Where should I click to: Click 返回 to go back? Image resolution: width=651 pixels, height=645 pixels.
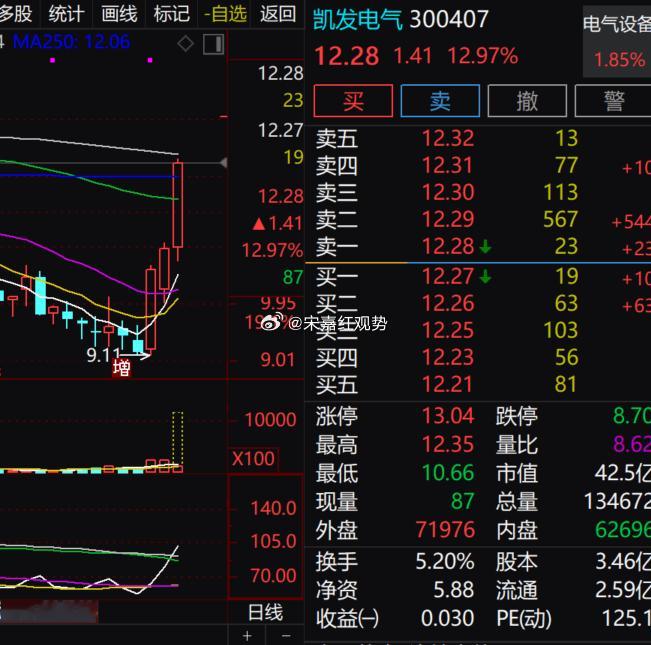278,14
